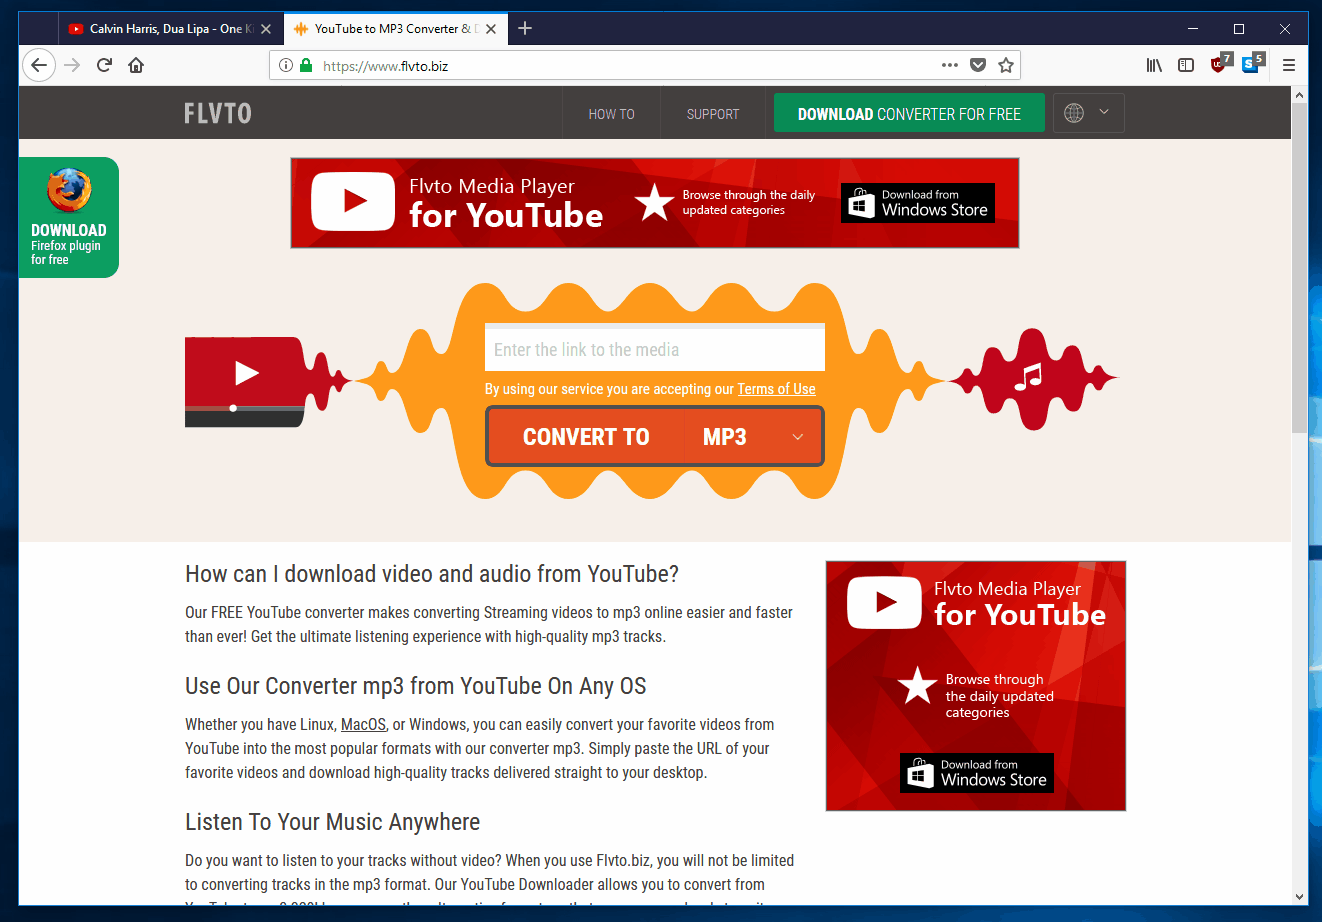Open the Library bookshelf icon
This screenshot has height=922, width=1322.
1154,65
